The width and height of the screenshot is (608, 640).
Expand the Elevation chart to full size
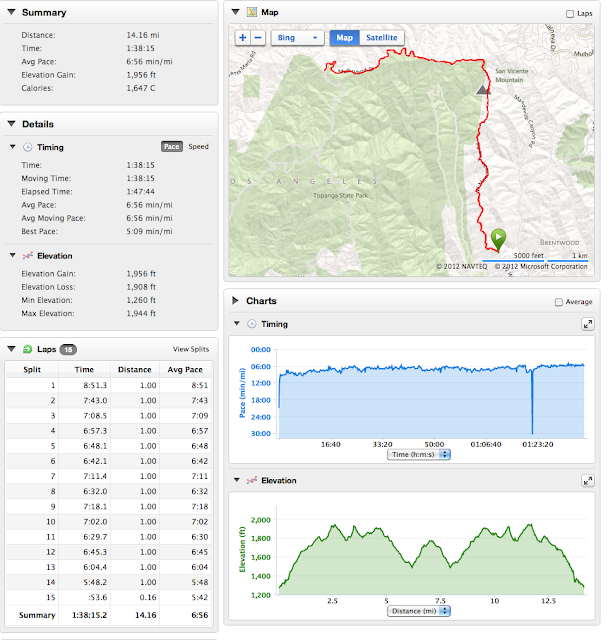coord(588,481)
